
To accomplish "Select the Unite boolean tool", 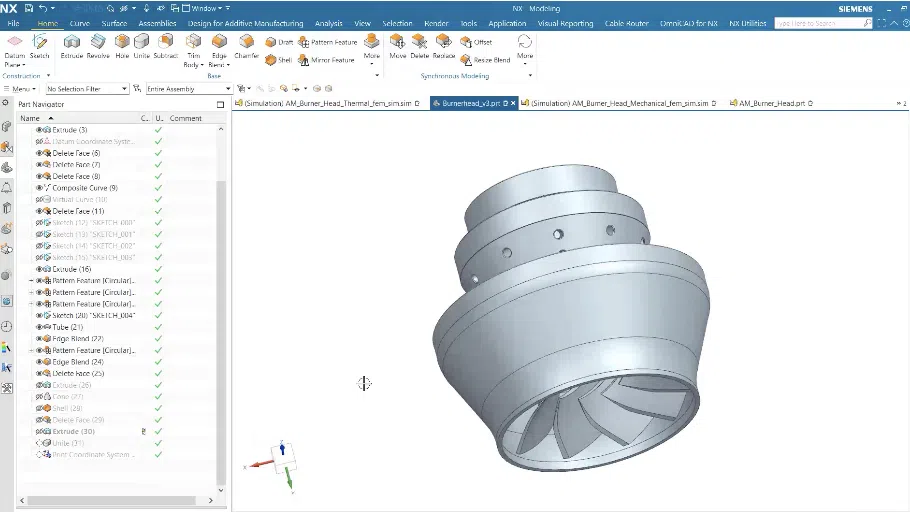I will point(142,46).
